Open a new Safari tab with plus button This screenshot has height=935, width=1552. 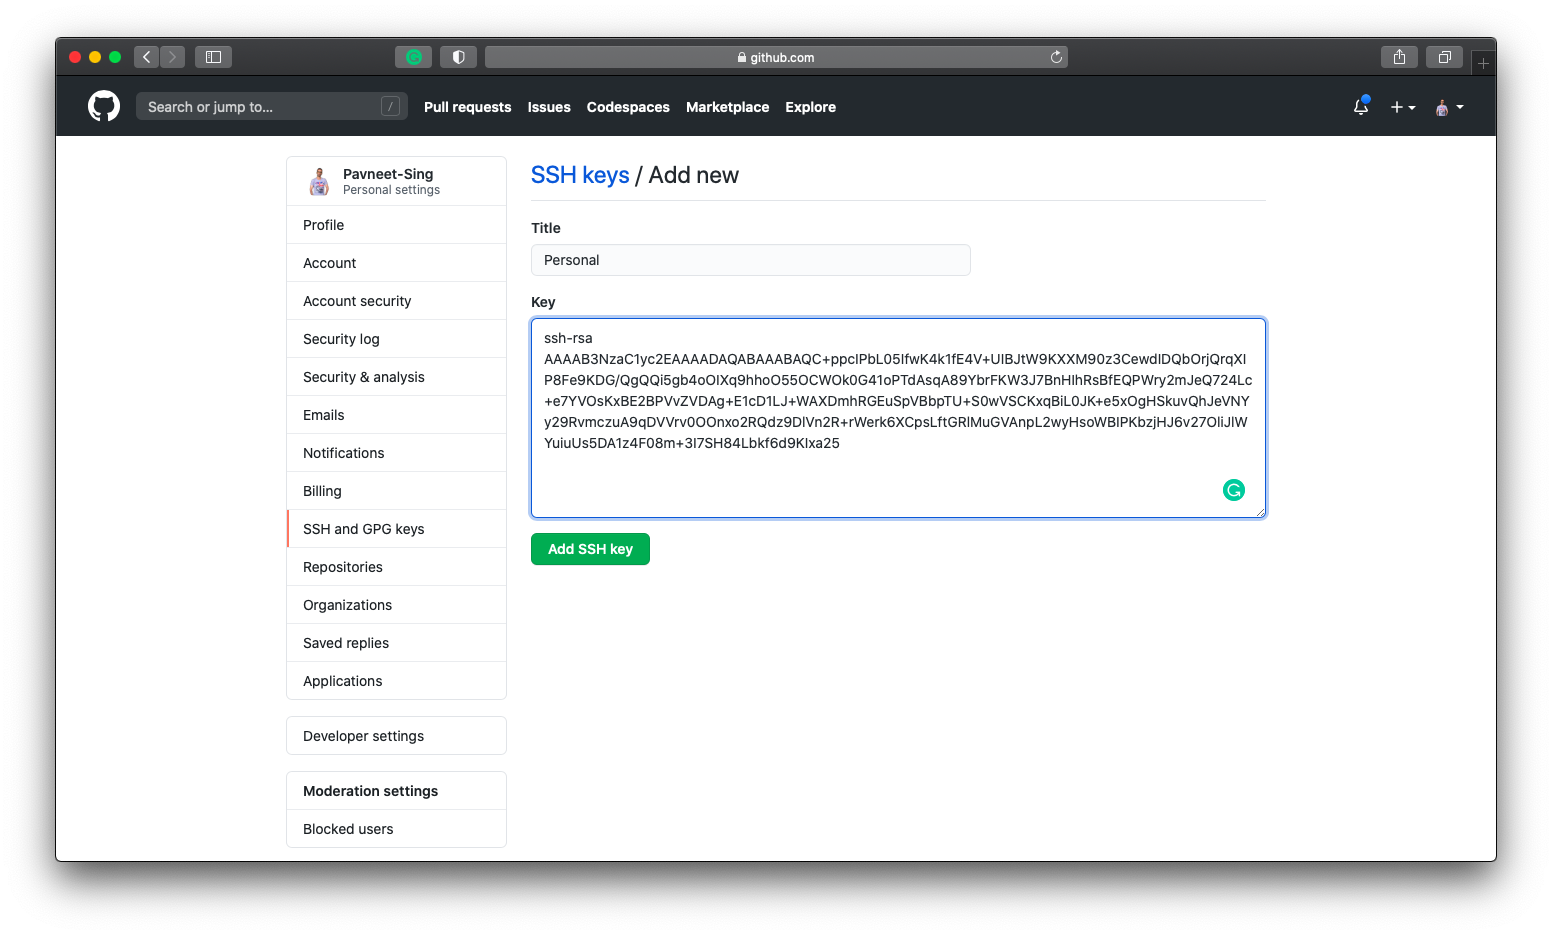click(1483, 63)
